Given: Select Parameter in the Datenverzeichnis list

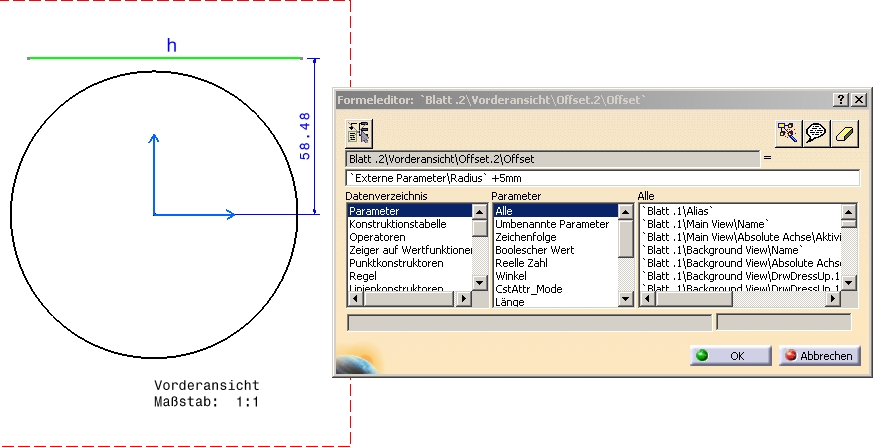Looking at the screenshot, I should coord(409,211).
